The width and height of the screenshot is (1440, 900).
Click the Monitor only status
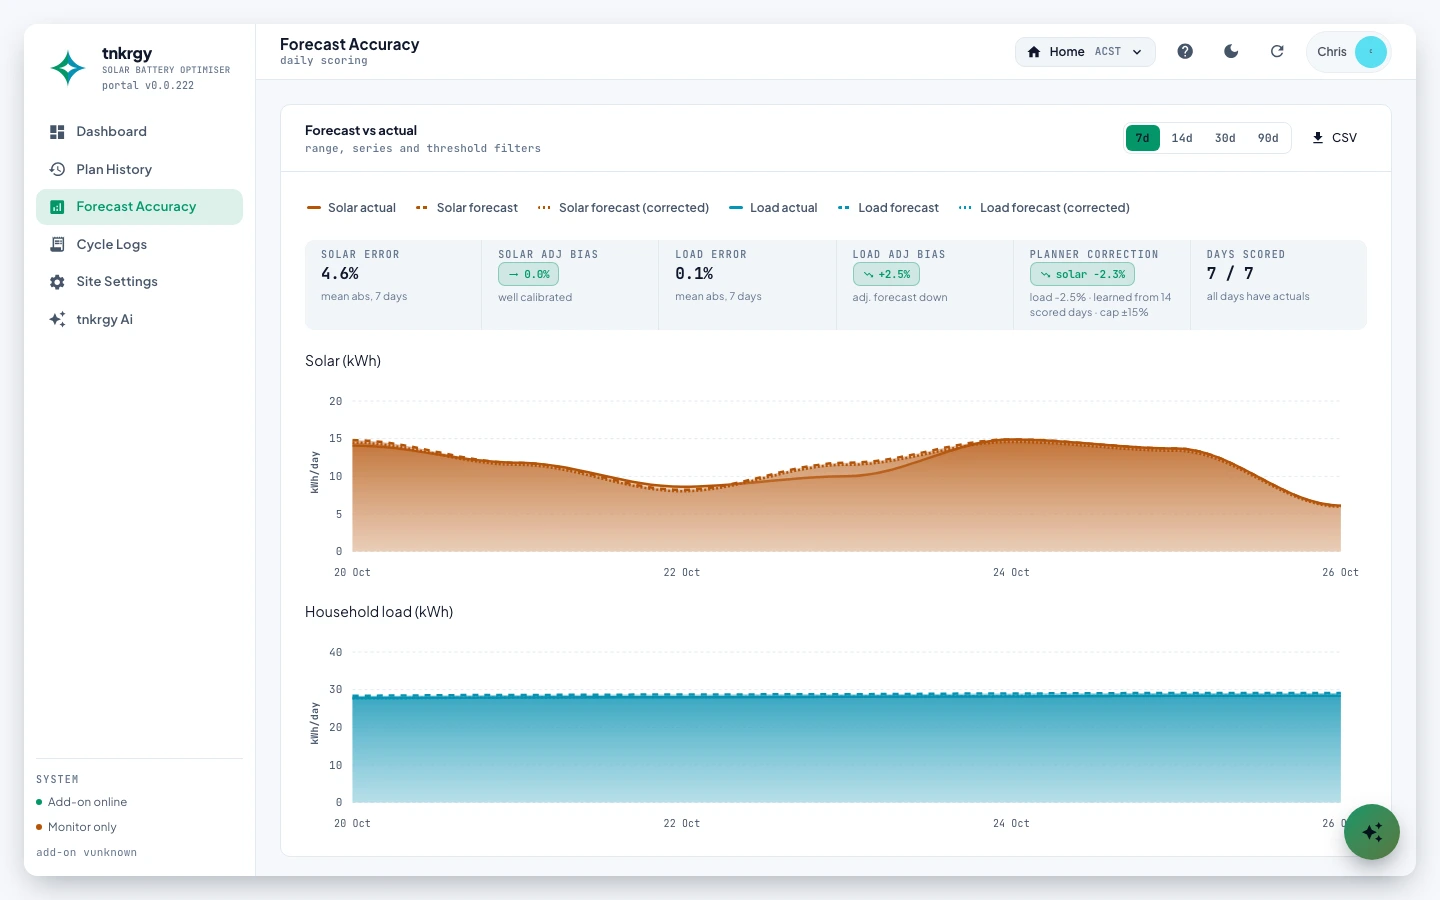click(76, 827)
